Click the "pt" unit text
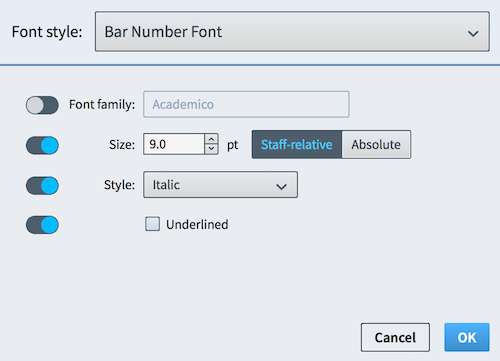The image size is (500, 361). (233, 145)
